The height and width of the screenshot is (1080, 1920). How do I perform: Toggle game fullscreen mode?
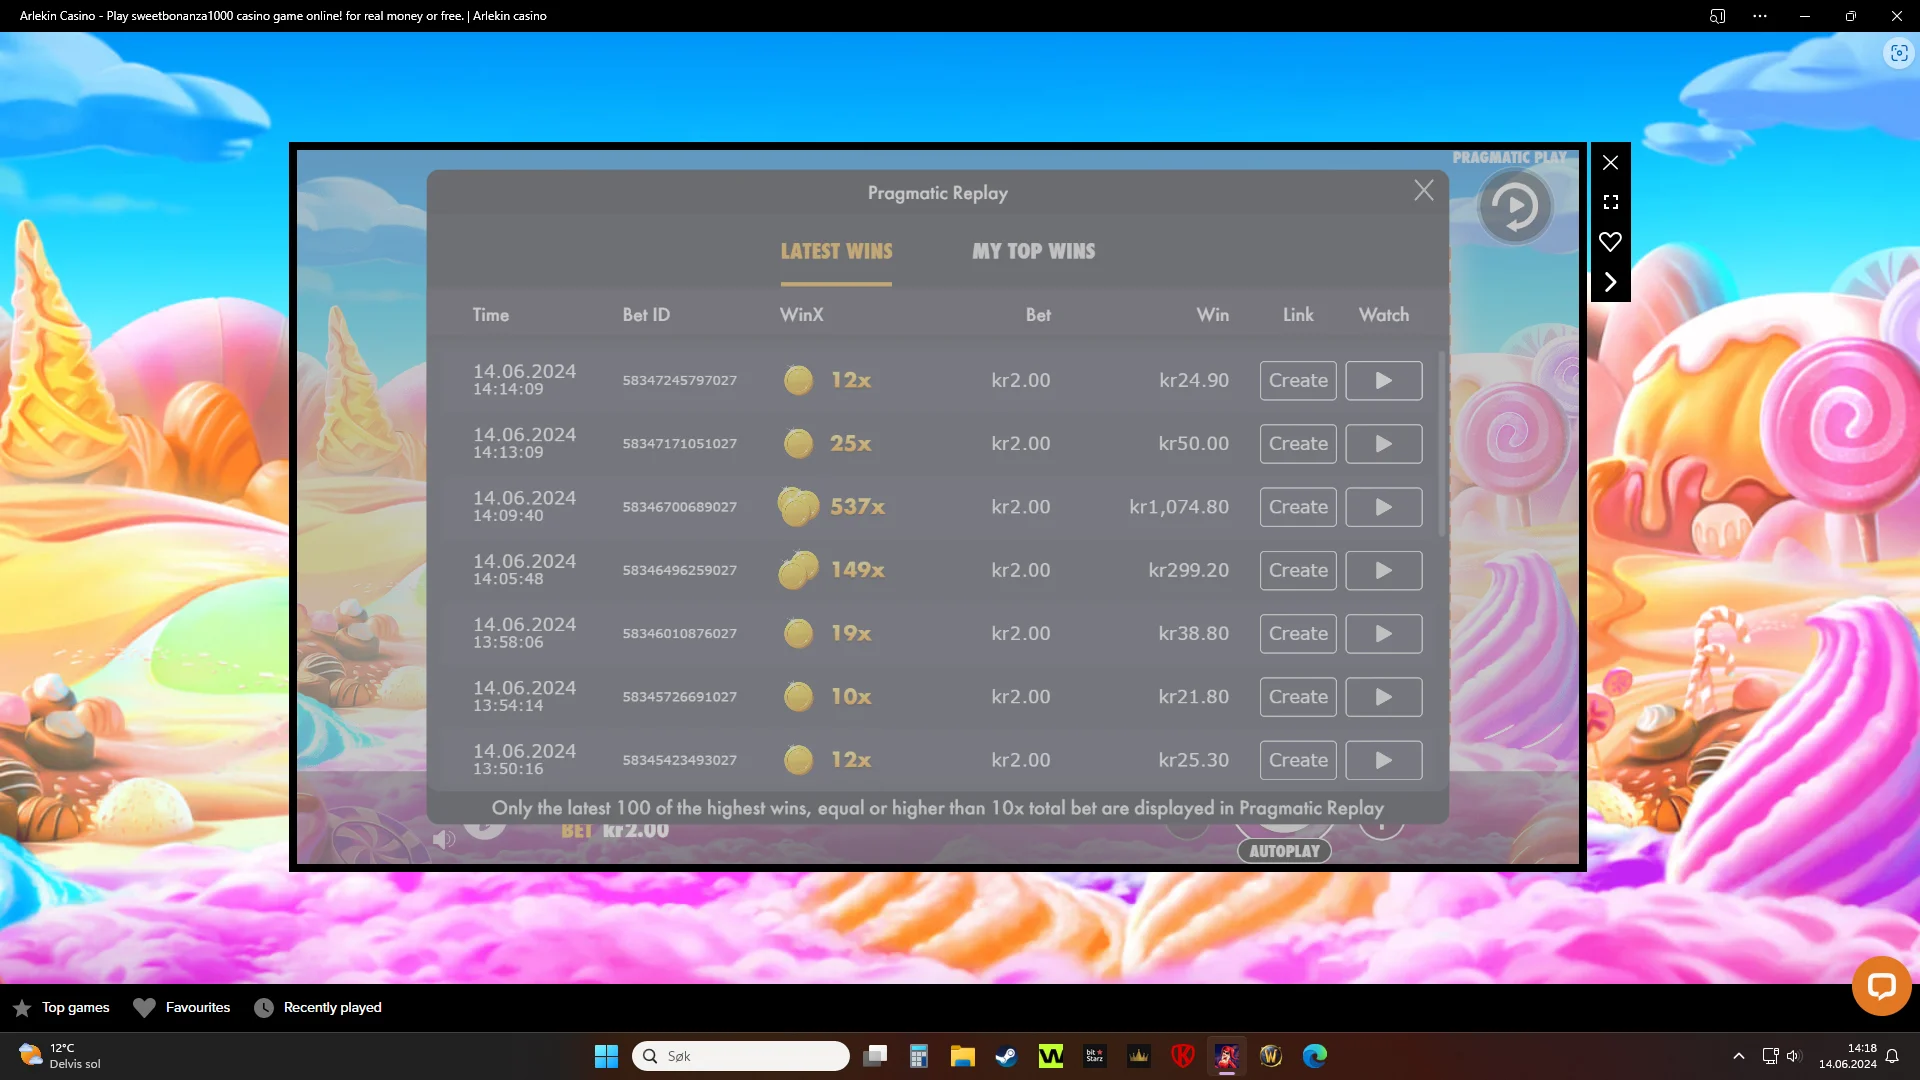click(1610, 202)
